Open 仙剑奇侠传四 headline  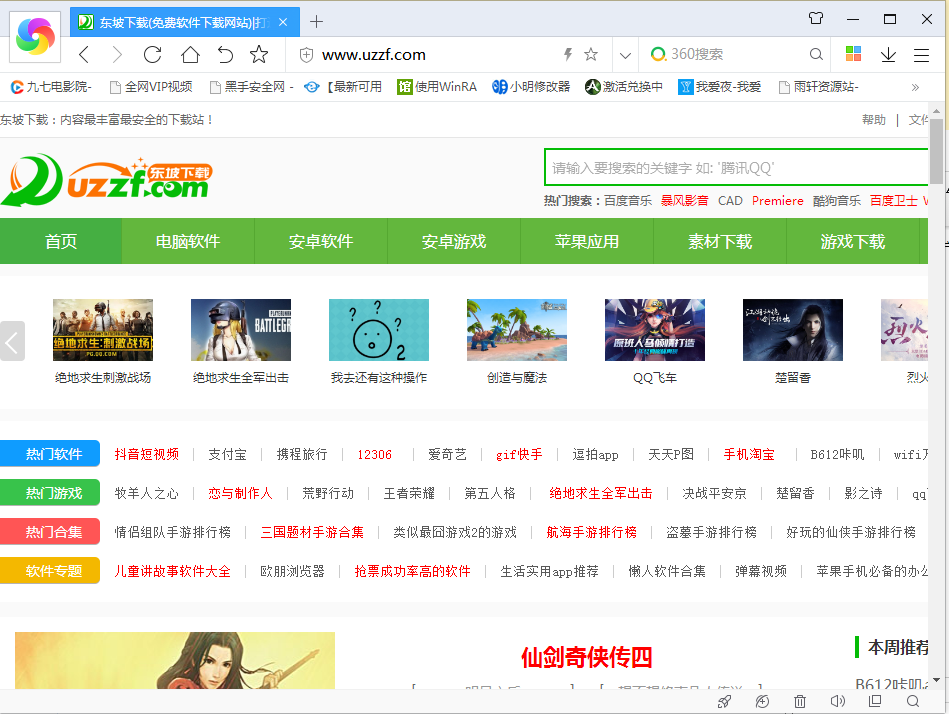(x=586, y=657)
